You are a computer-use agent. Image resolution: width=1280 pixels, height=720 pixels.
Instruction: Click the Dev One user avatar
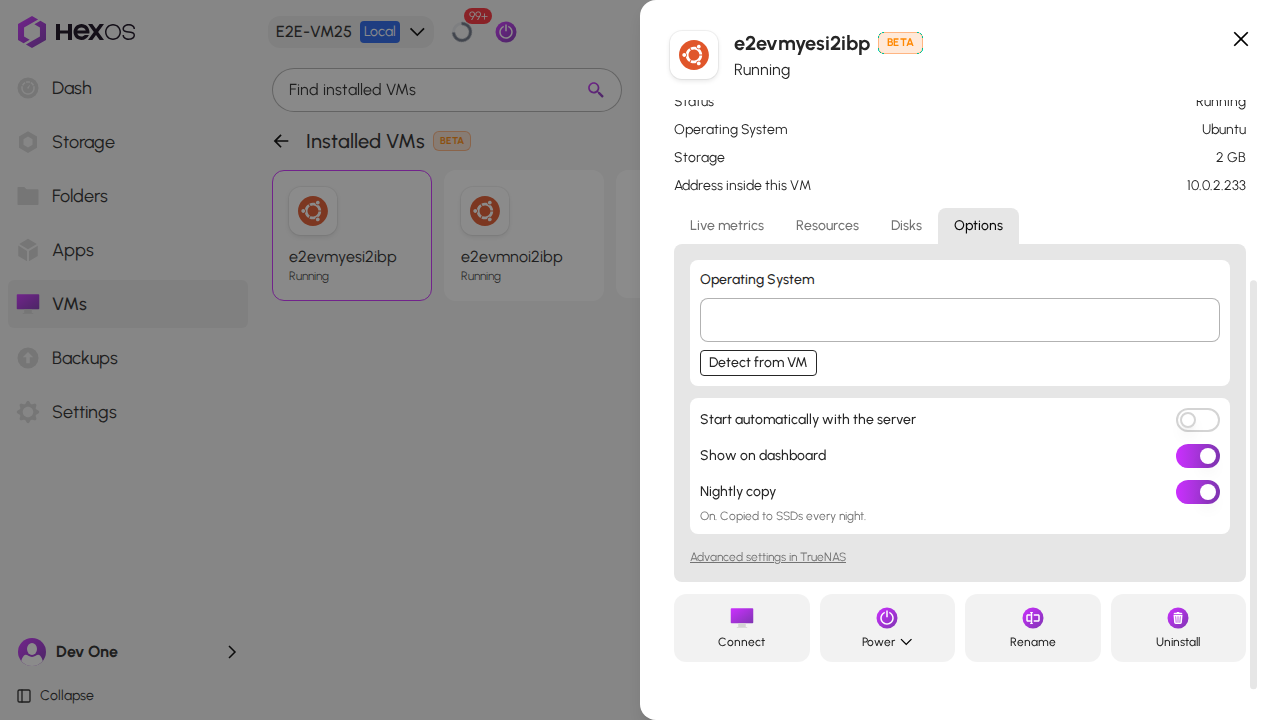click(32, 652)
